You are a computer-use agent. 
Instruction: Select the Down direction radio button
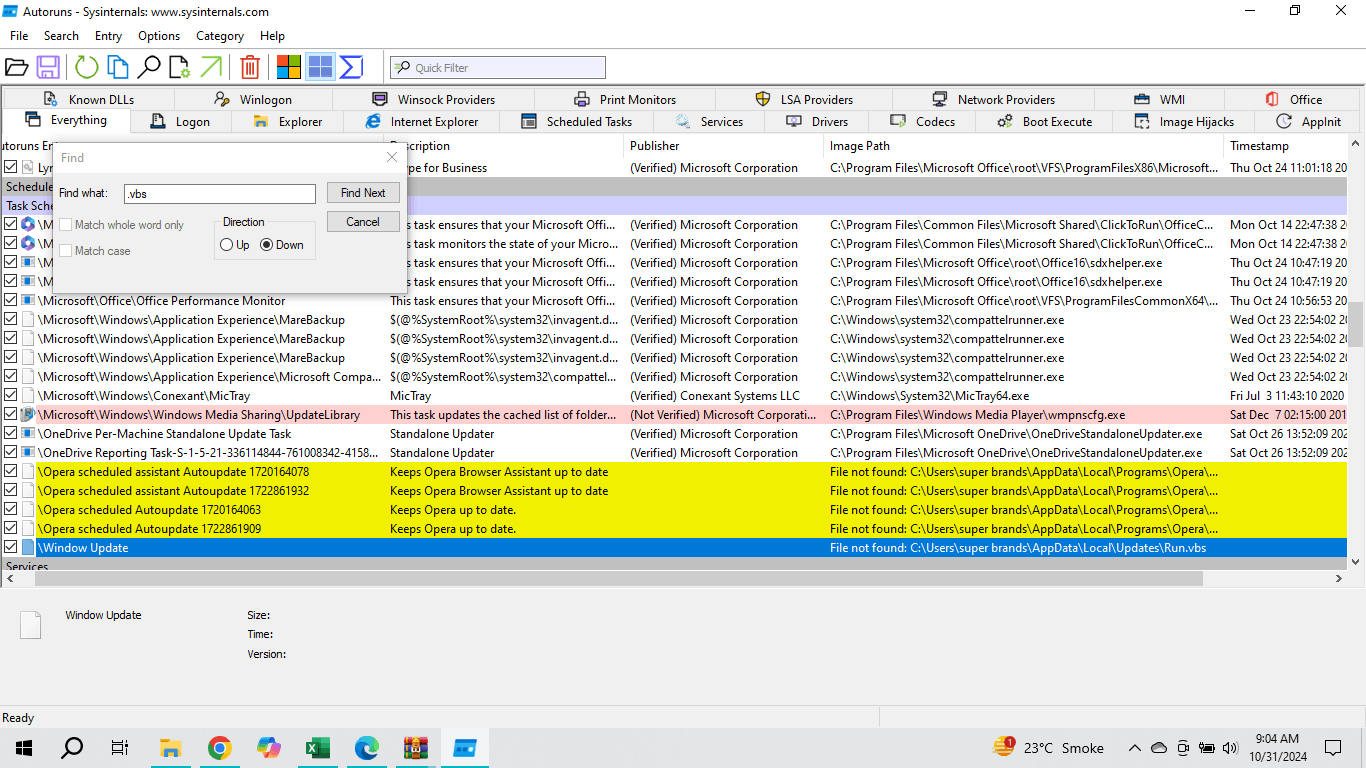[266, 245]
